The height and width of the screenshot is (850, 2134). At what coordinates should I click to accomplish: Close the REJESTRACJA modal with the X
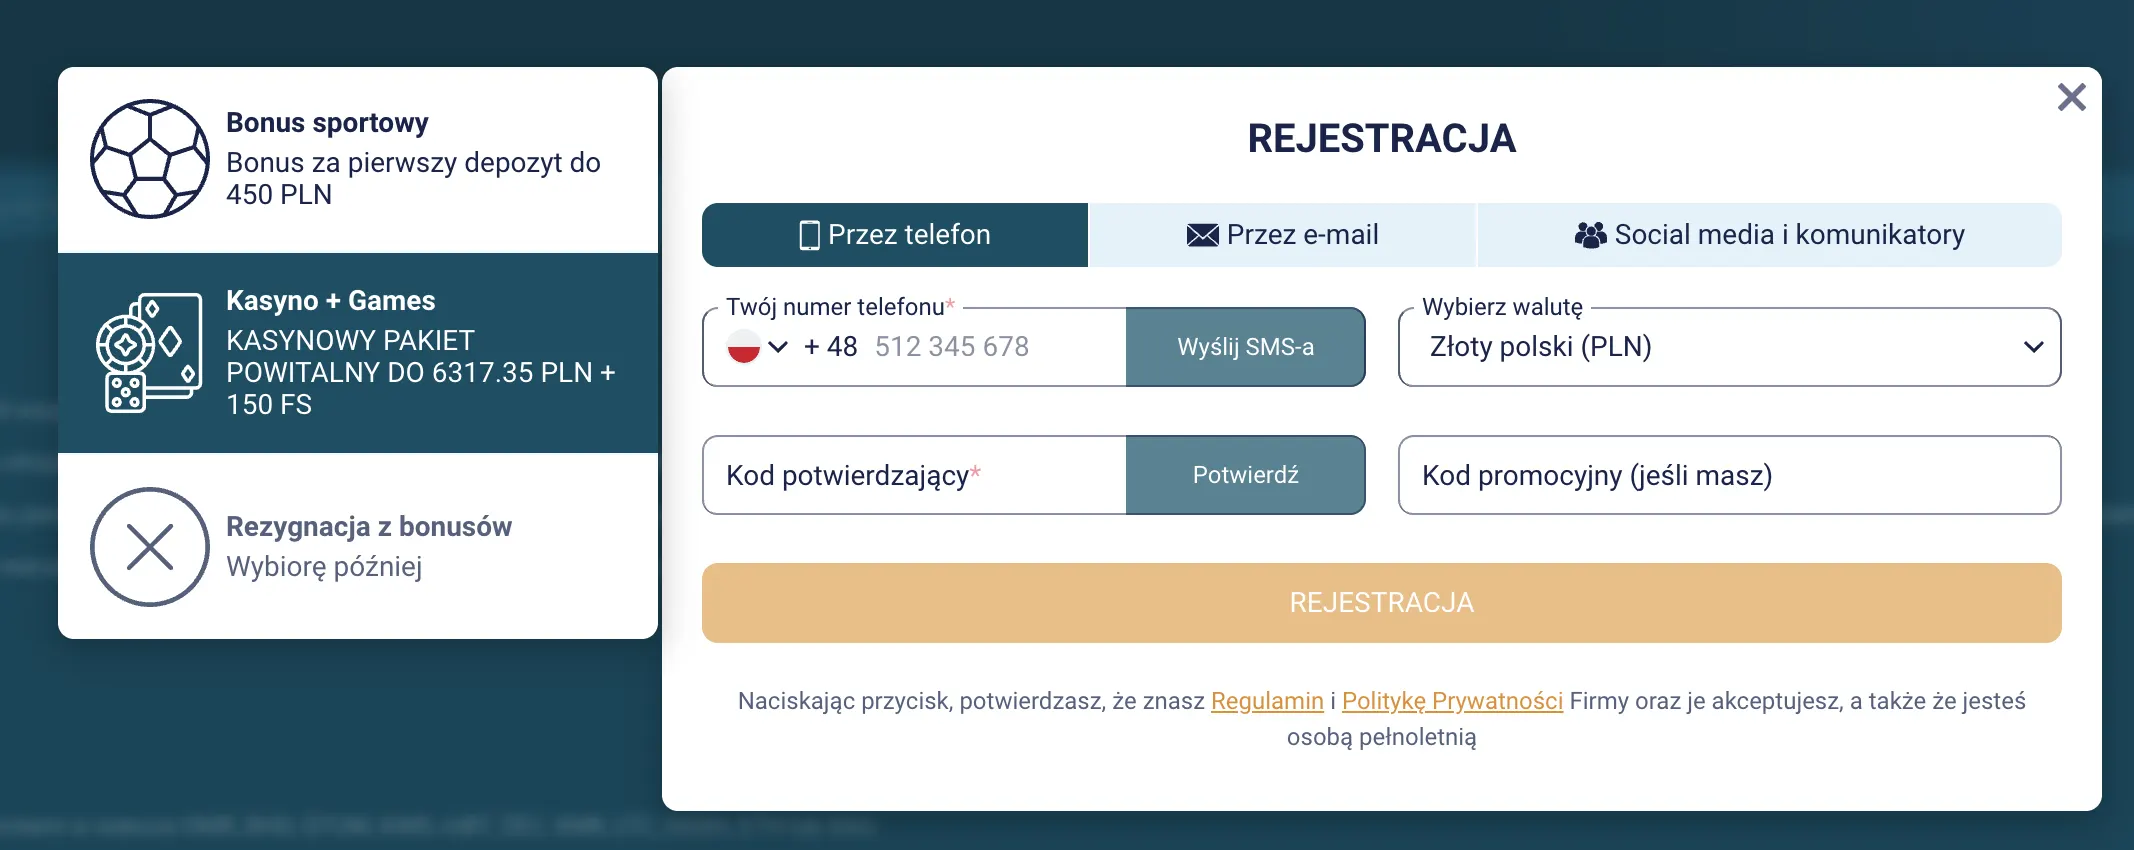click(2072, 96)
